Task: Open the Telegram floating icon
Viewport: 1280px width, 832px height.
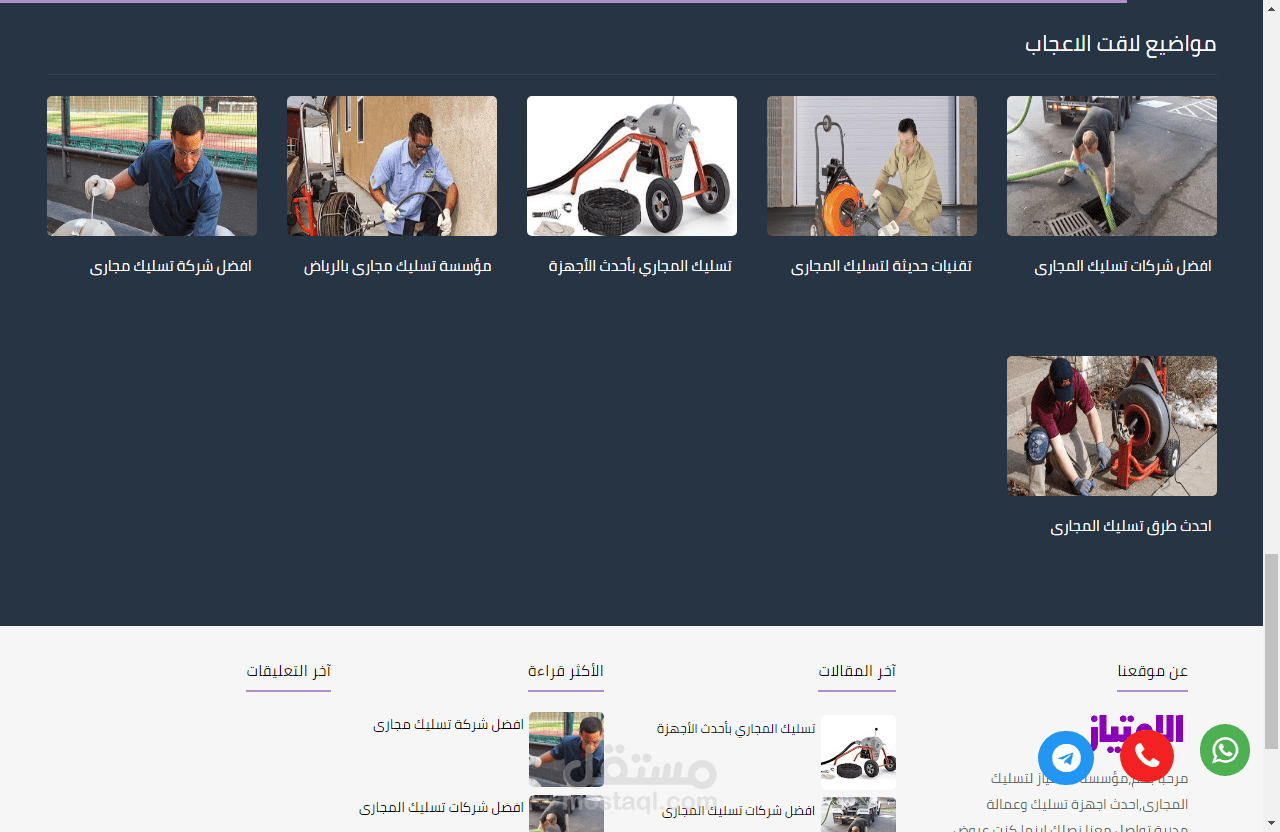Action: 1067,757
